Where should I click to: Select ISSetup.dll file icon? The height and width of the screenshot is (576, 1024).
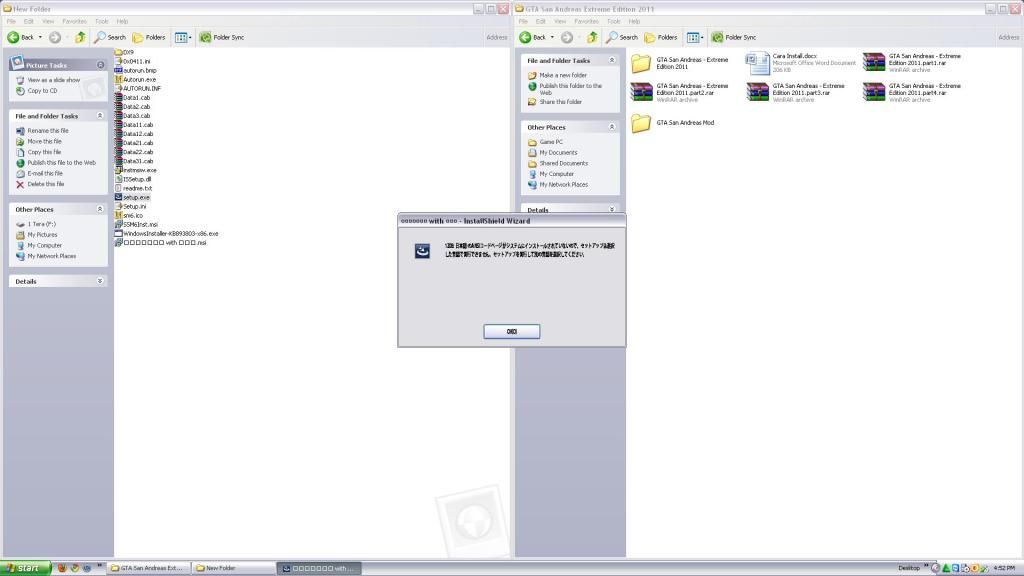(118, 179)
